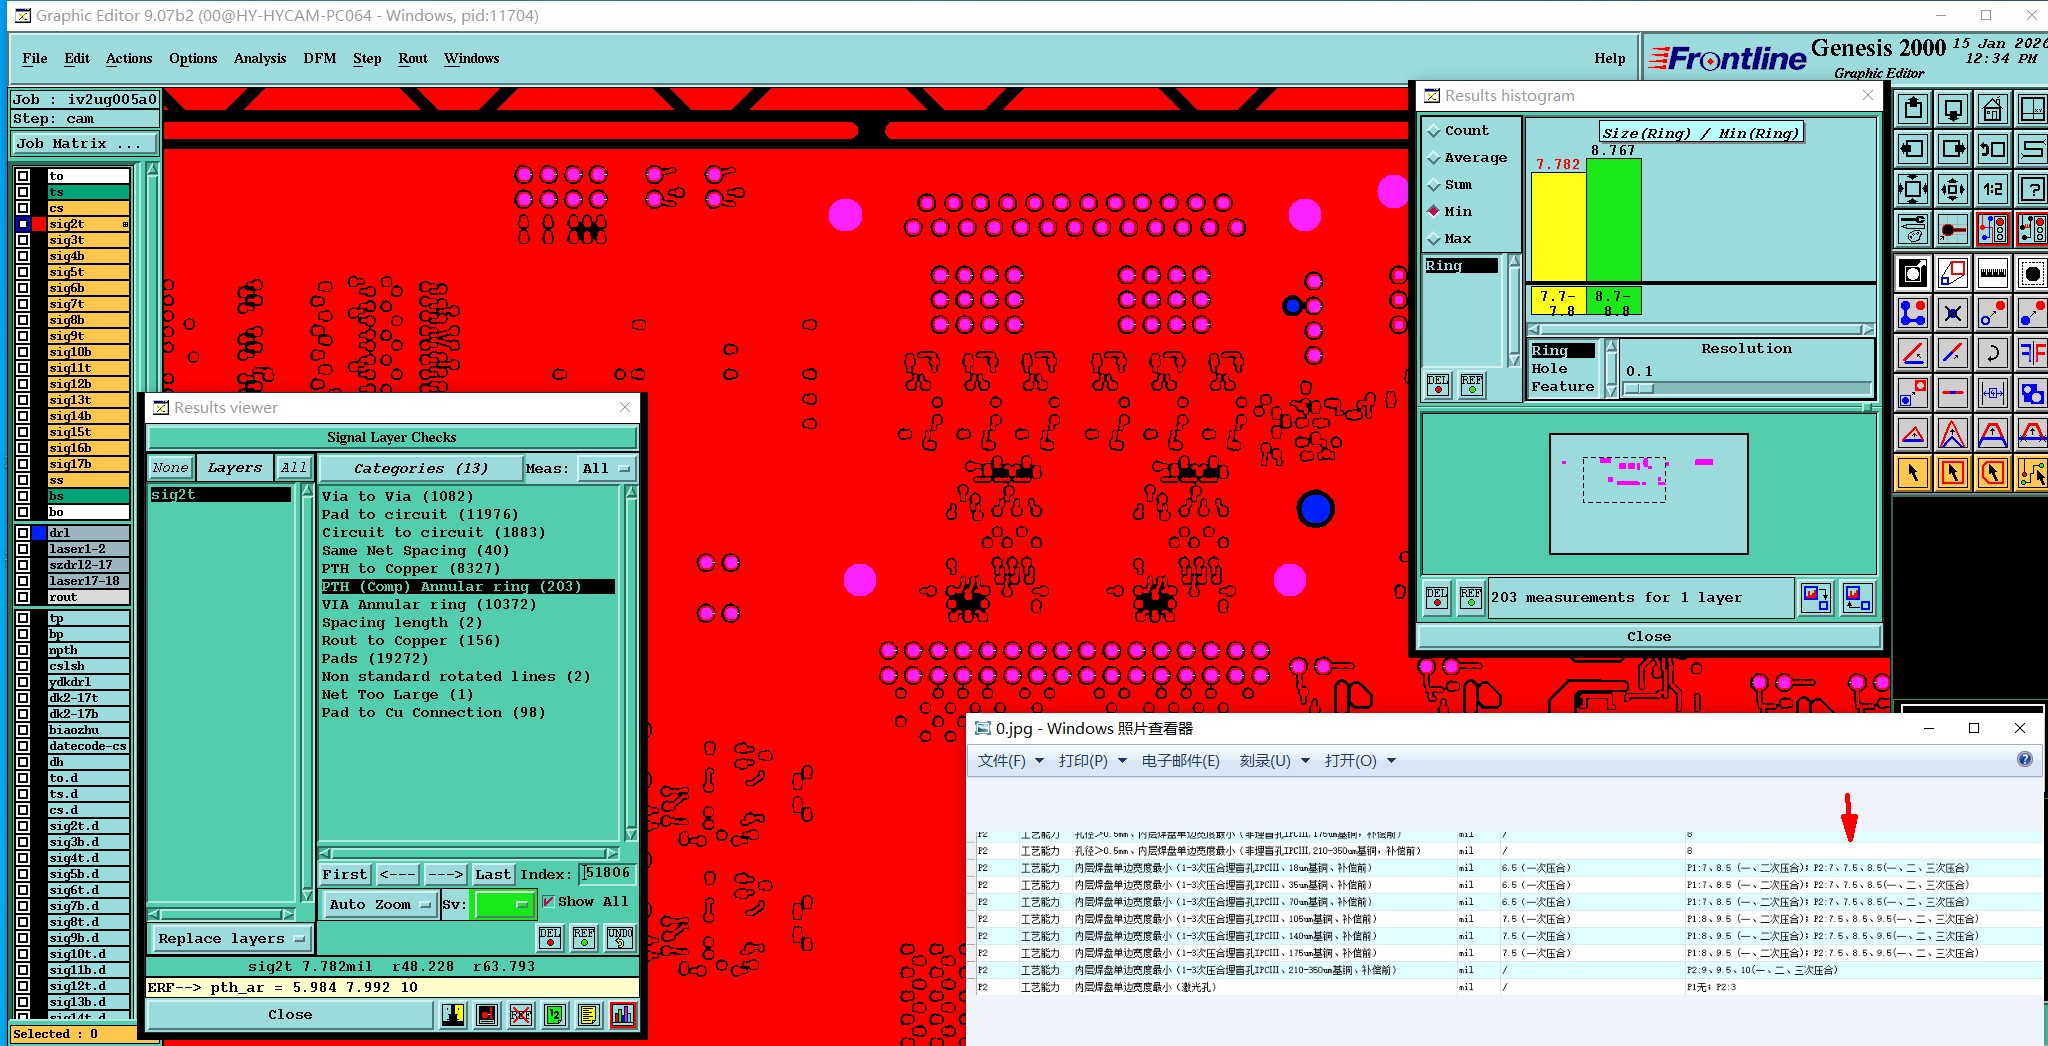Adjust the Resolution slider in histogram
2048x1046 pixels.
point(1747,388)
